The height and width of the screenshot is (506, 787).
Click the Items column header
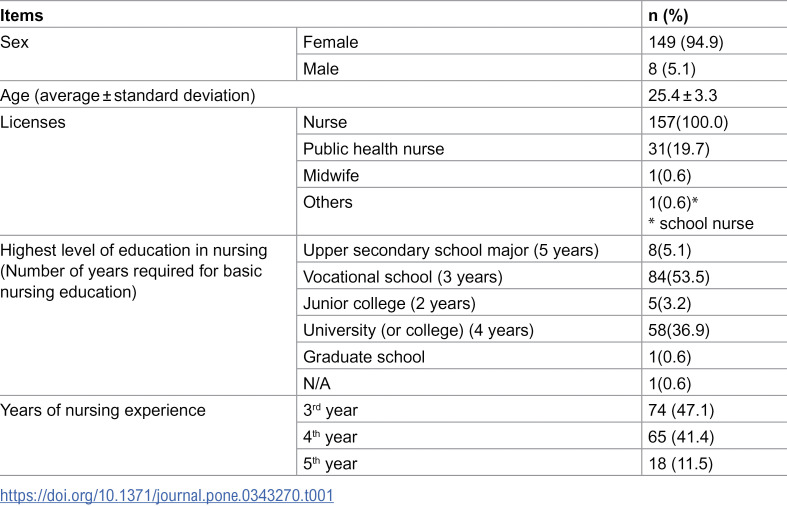[x=22, y=16]
